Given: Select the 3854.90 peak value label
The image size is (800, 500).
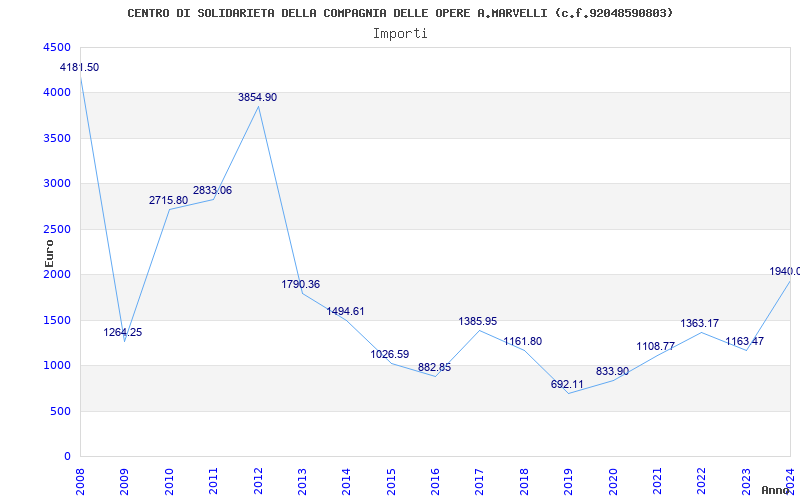Looking at the screenshot, I should point(258,97).
